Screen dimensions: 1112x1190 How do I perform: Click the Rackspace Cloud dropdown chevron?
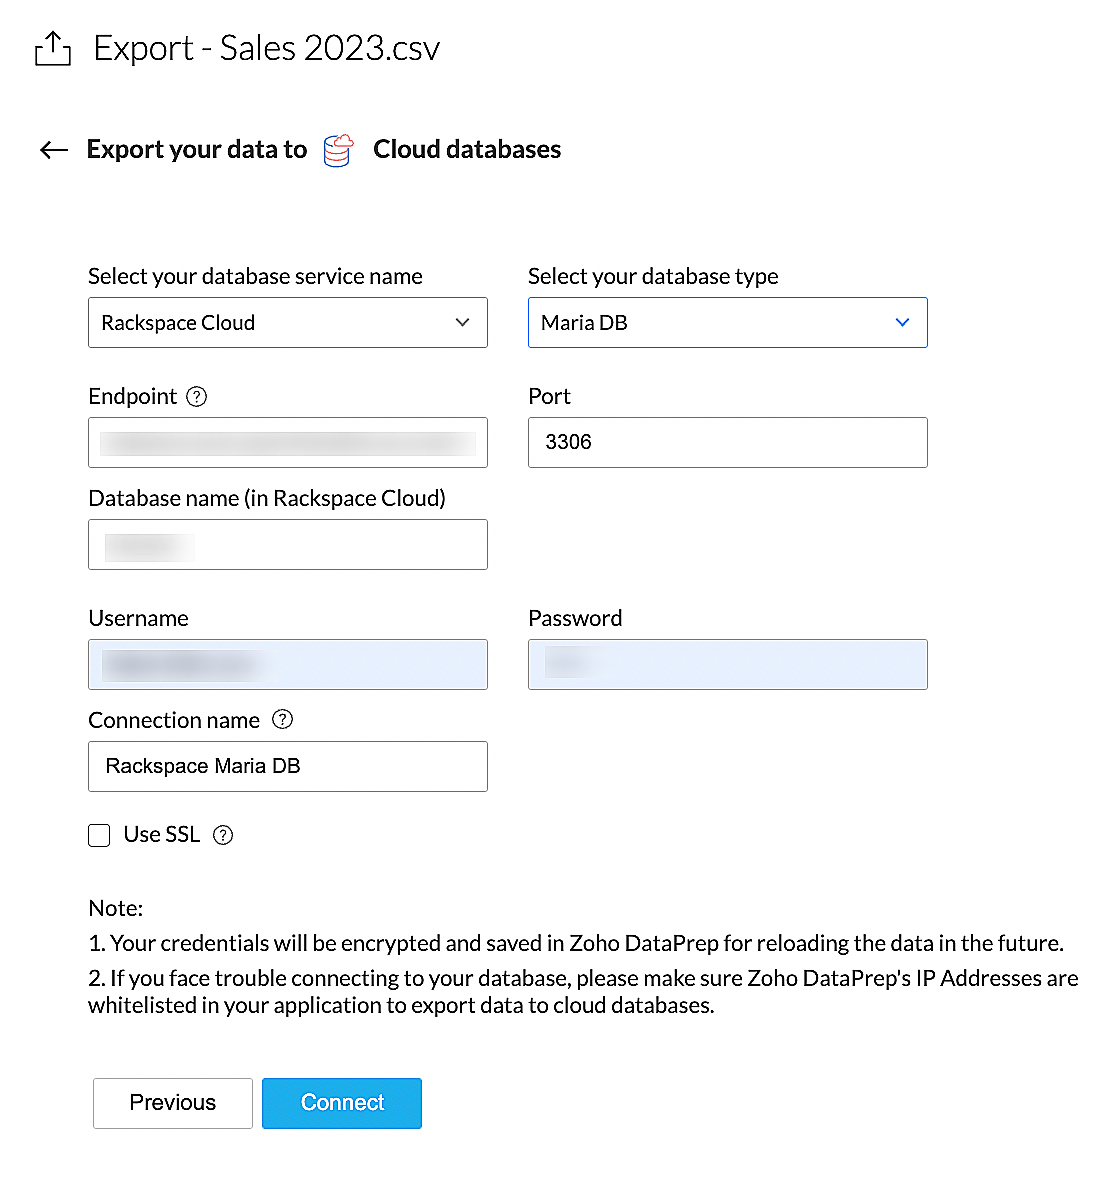point(462,323)
